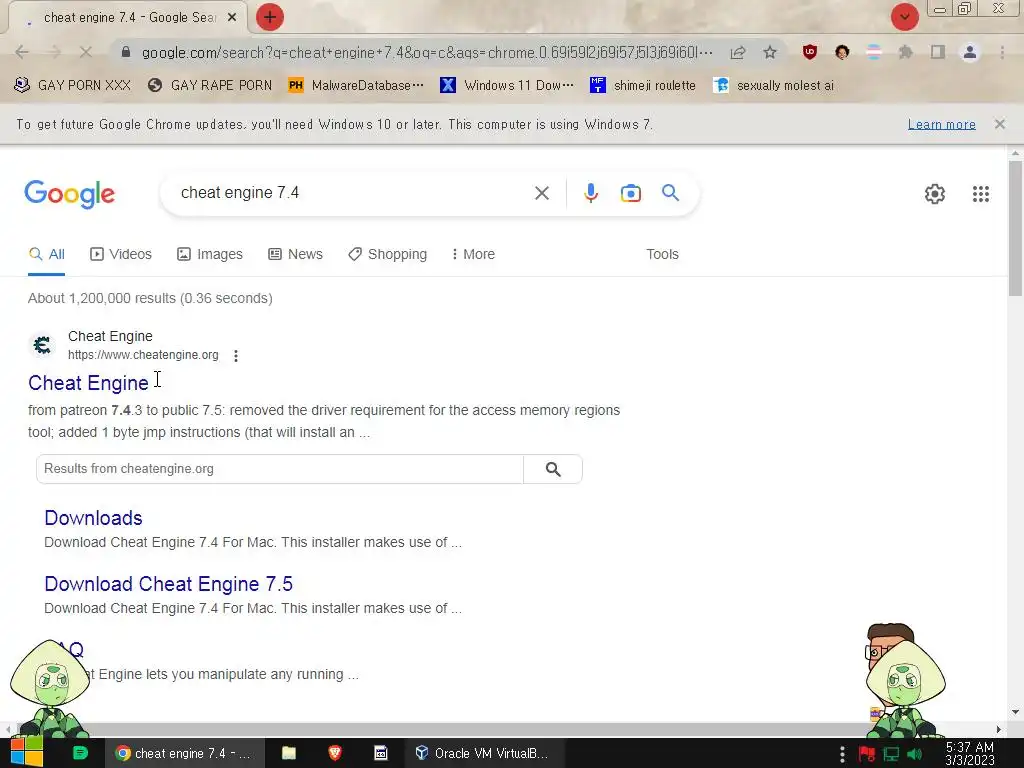The image size is (1024, 768).
Task: Open the Windows Start menu
Action: click(x=27, y=753)
